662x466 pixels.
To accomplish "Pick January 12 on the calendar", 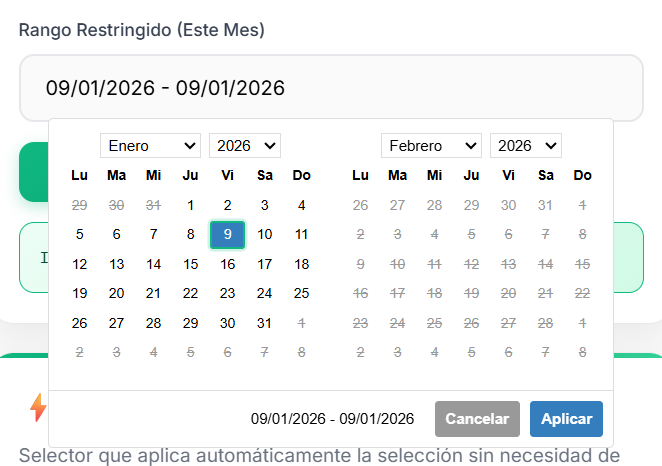I will click(80, 264).
